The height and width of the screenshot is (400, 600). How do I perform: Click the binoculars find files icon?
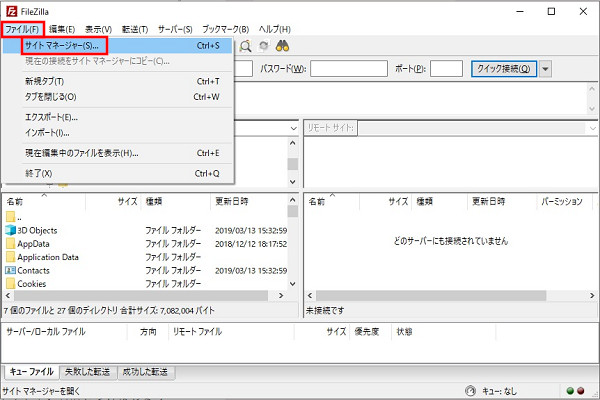point(282,46)
